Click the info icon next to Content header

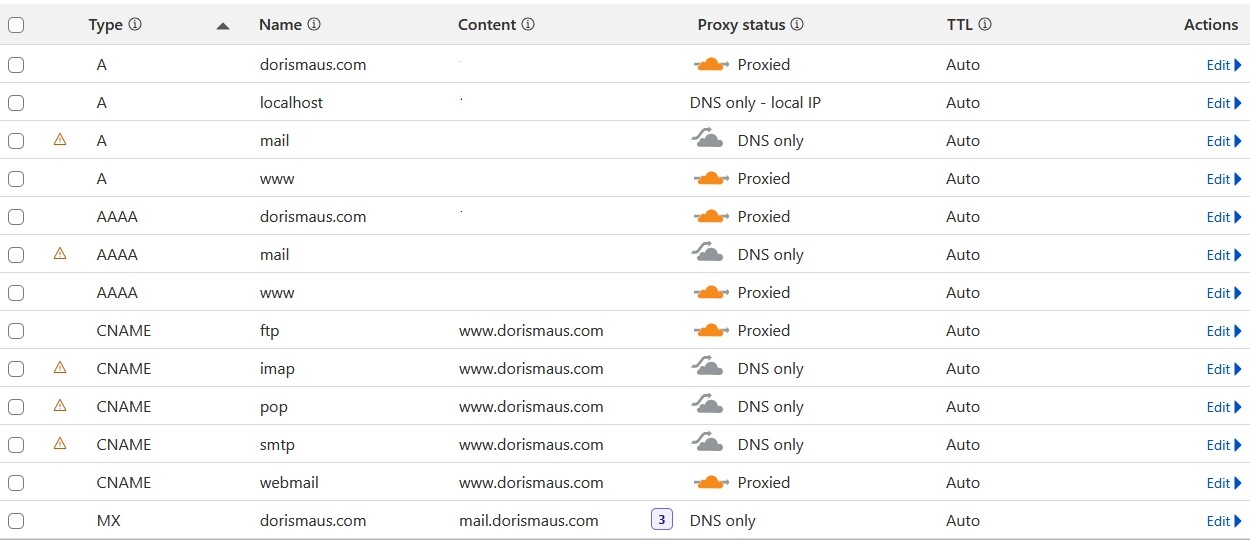pyautogui.click(x=528, y=25)
